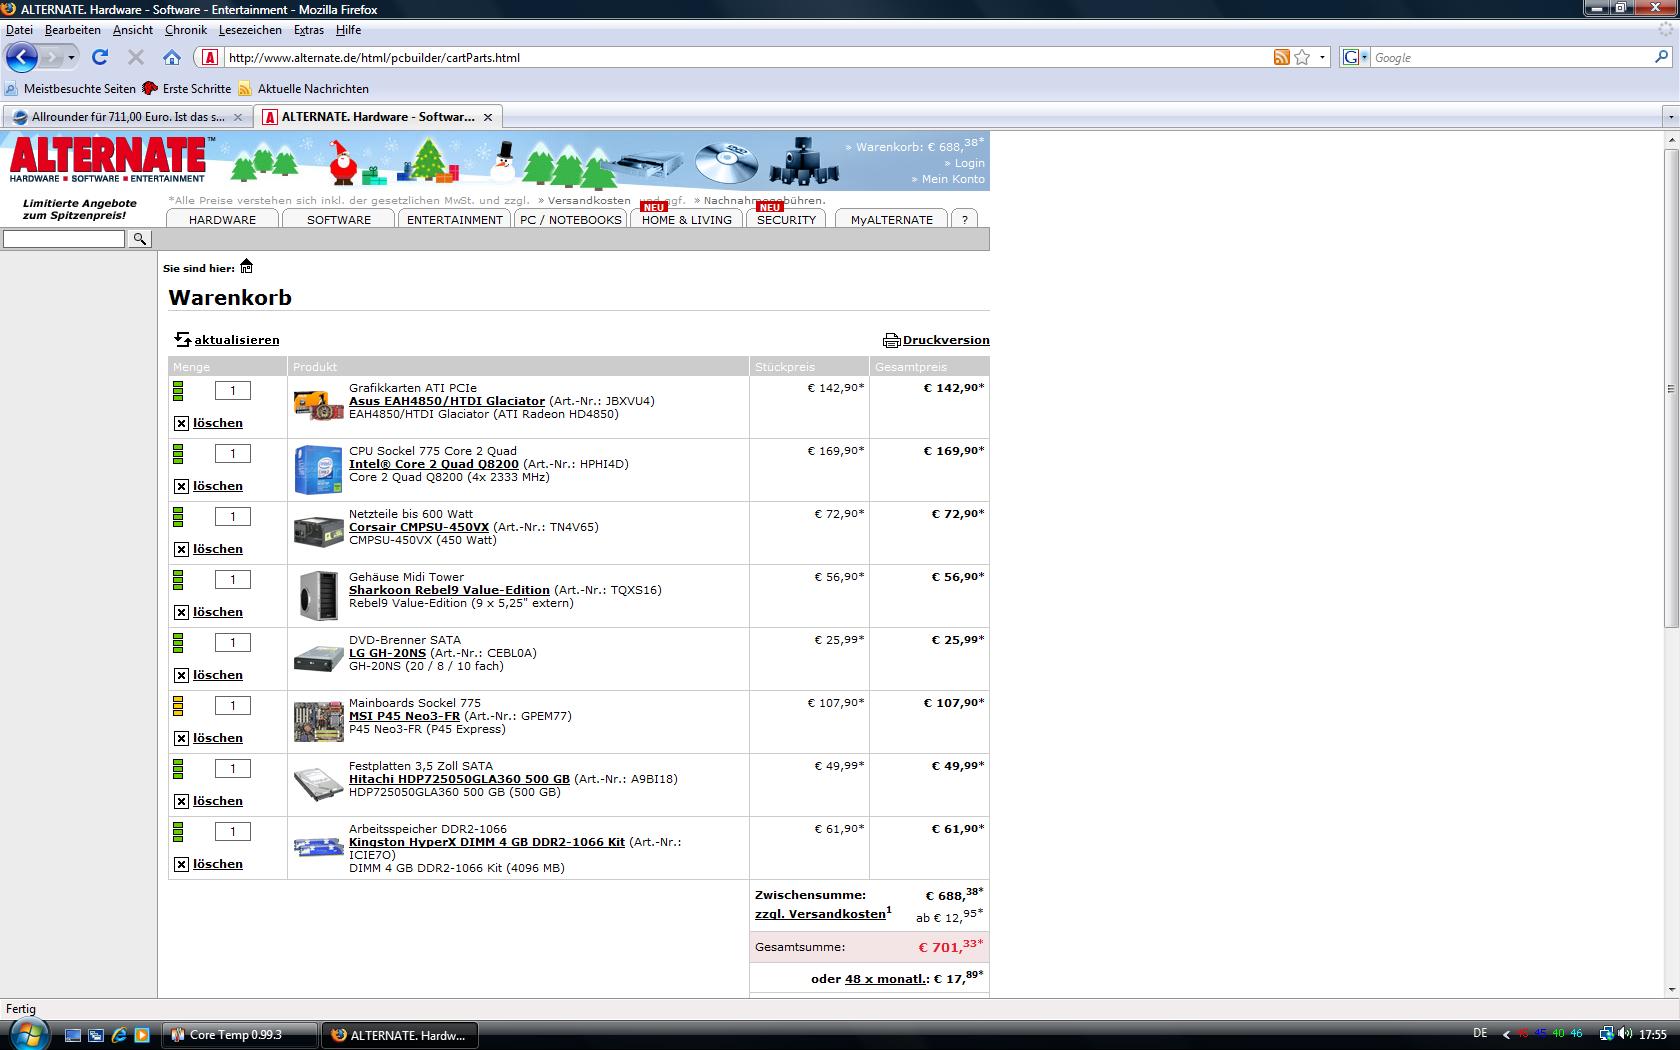Click the Druckversion printer icon
The image size is (1680, 1050).
[891, 340]
